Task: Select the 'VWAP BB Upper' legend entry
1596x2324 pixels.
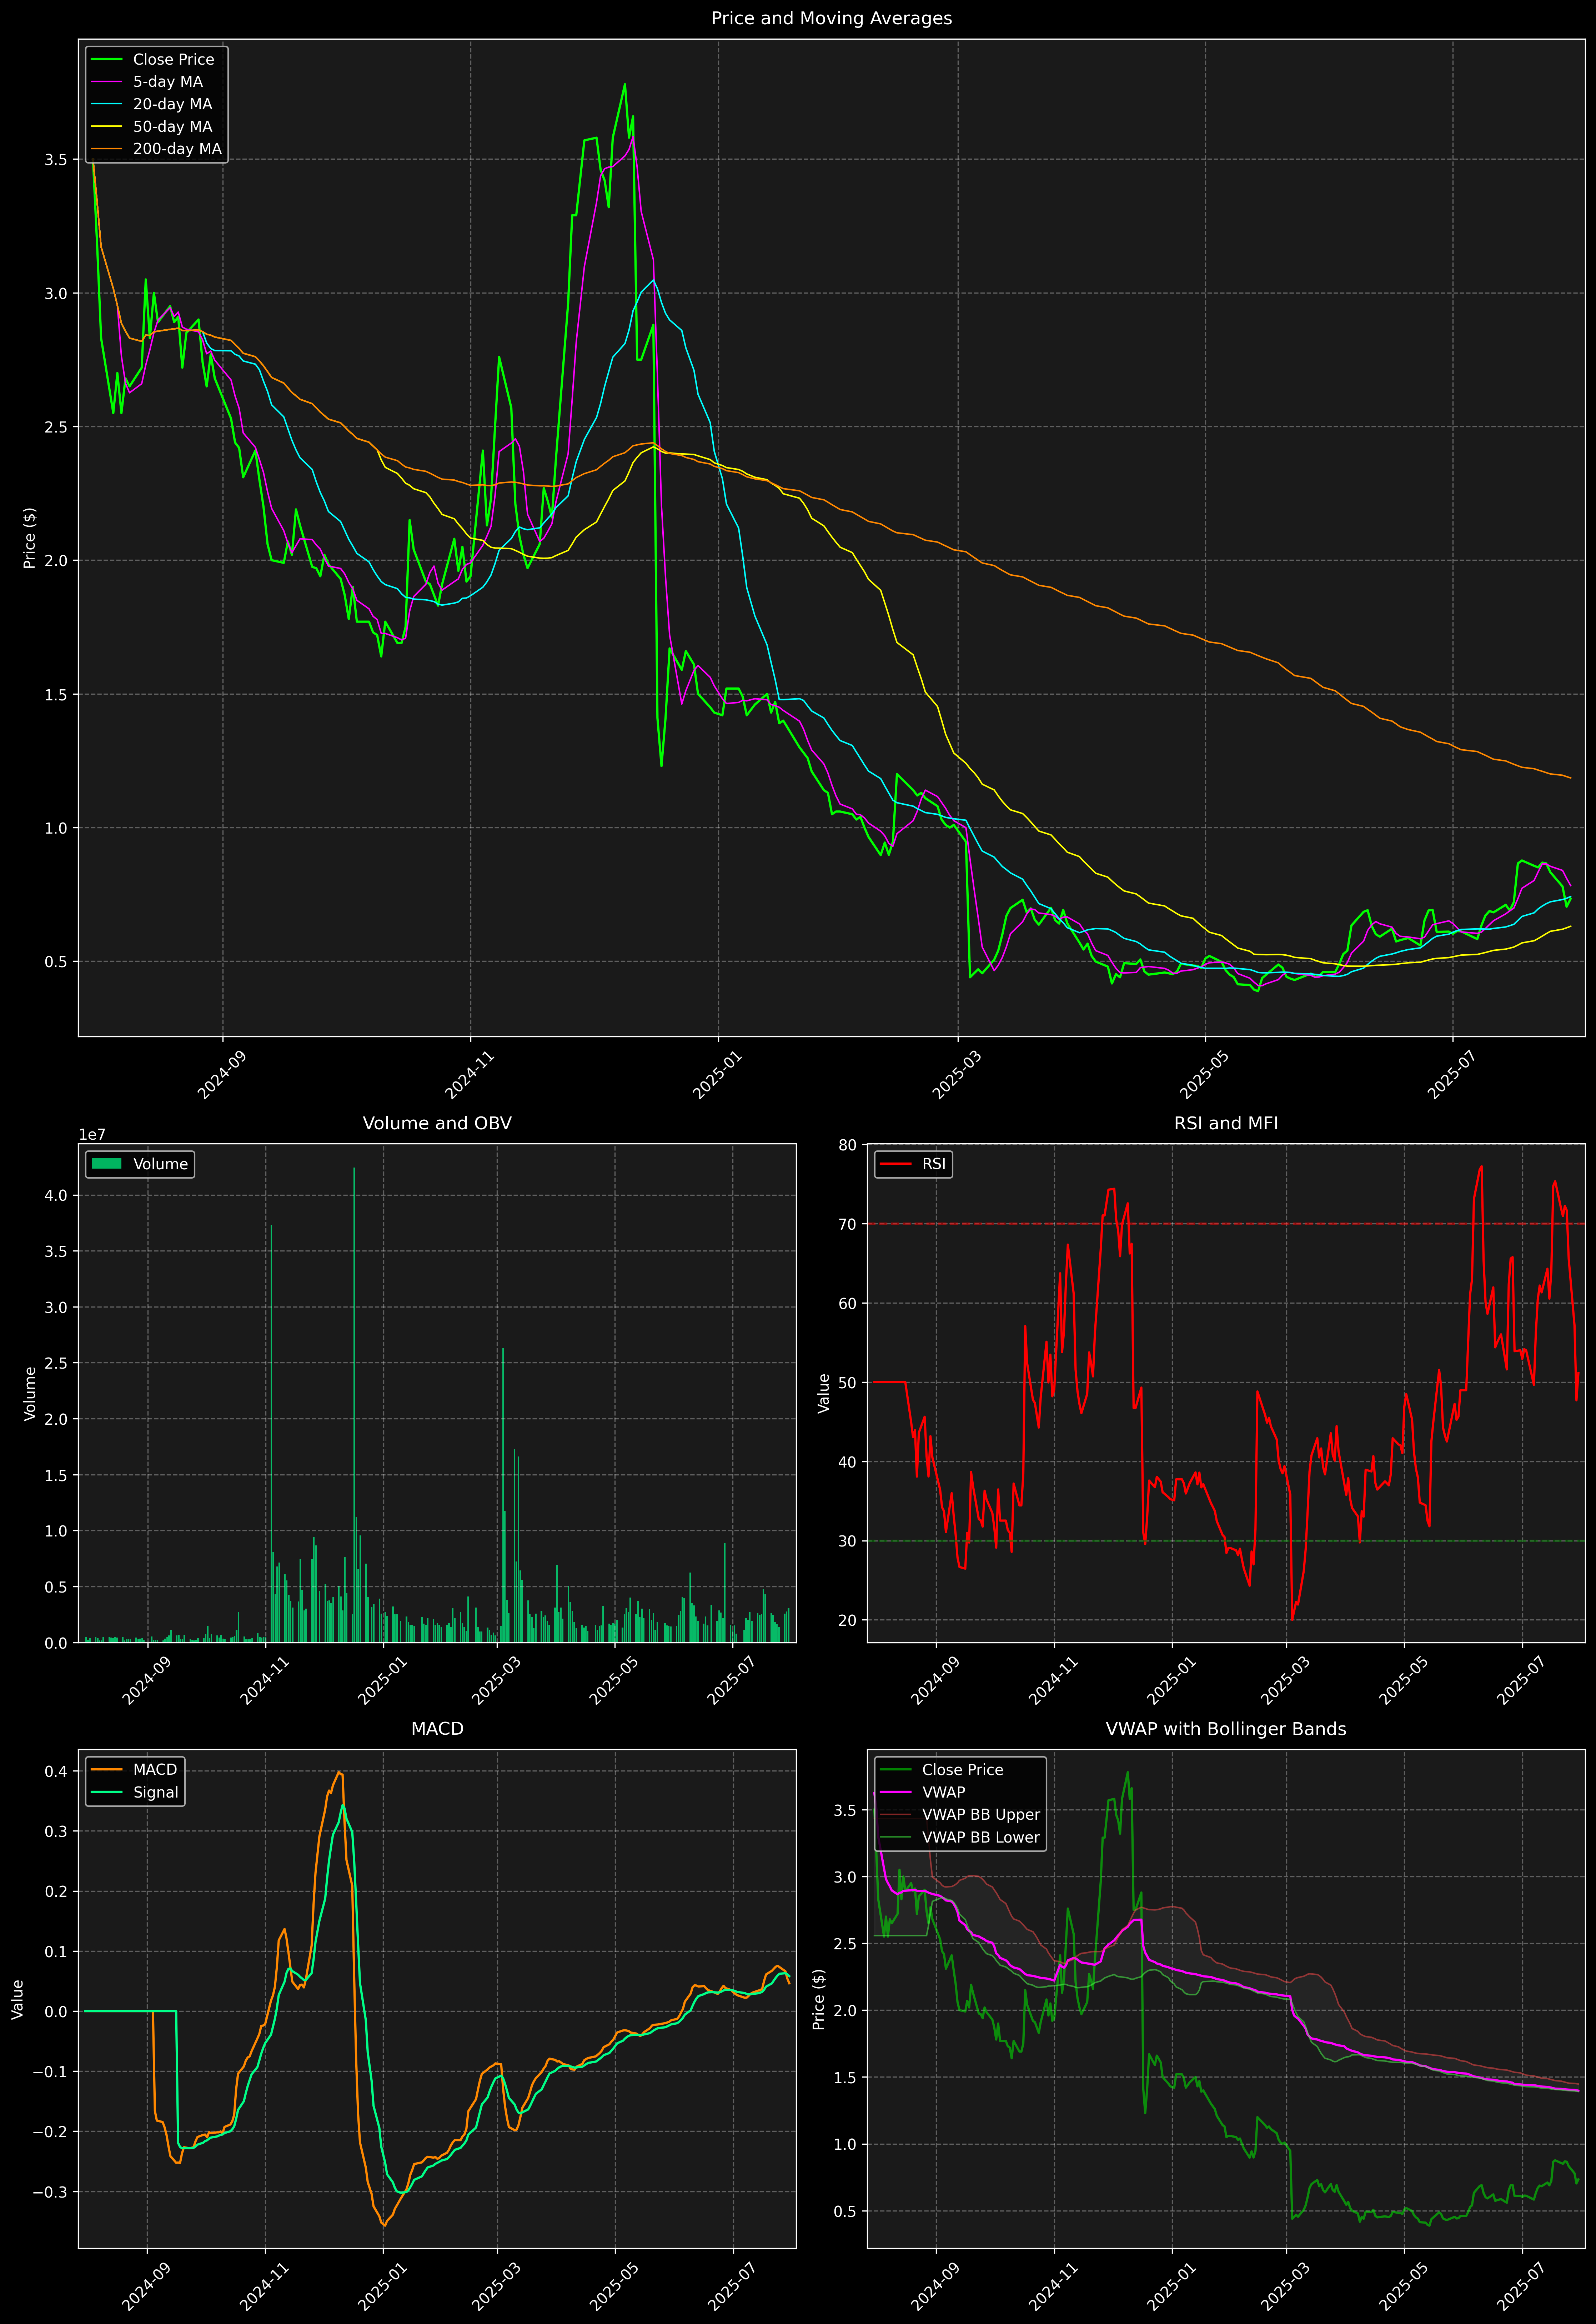Action: pyautogui.click(x=981, y=1815)
